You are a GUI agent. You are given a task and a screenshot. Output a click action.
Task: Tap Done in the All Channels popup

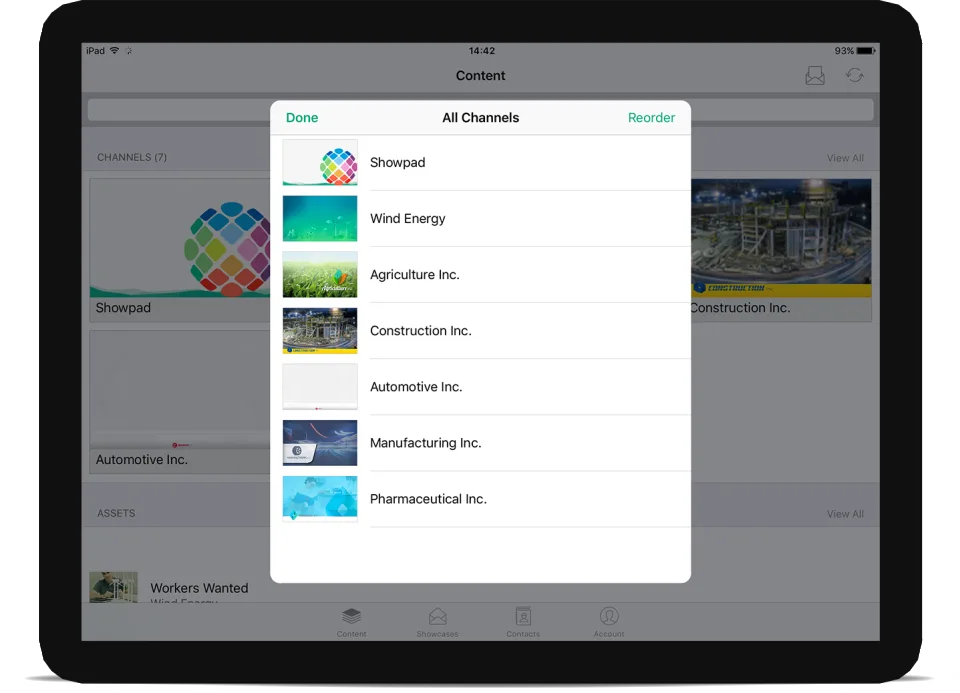coord(302,118)
